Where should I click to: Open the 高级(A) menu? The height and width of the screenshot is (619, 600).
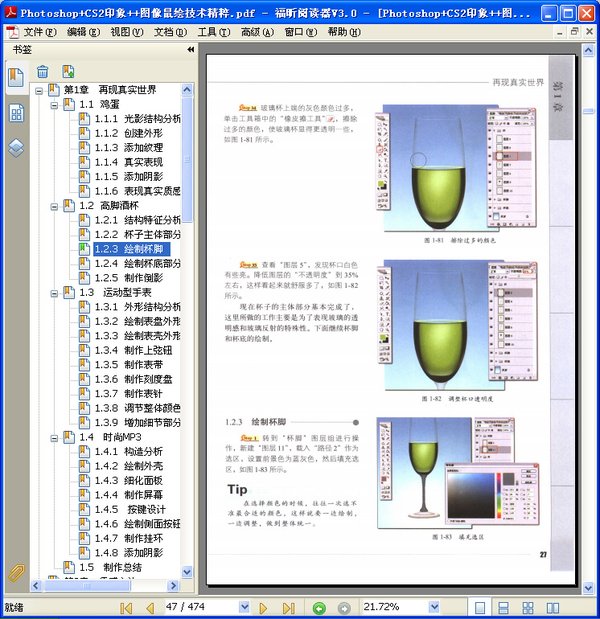click(x=257, y=32)
